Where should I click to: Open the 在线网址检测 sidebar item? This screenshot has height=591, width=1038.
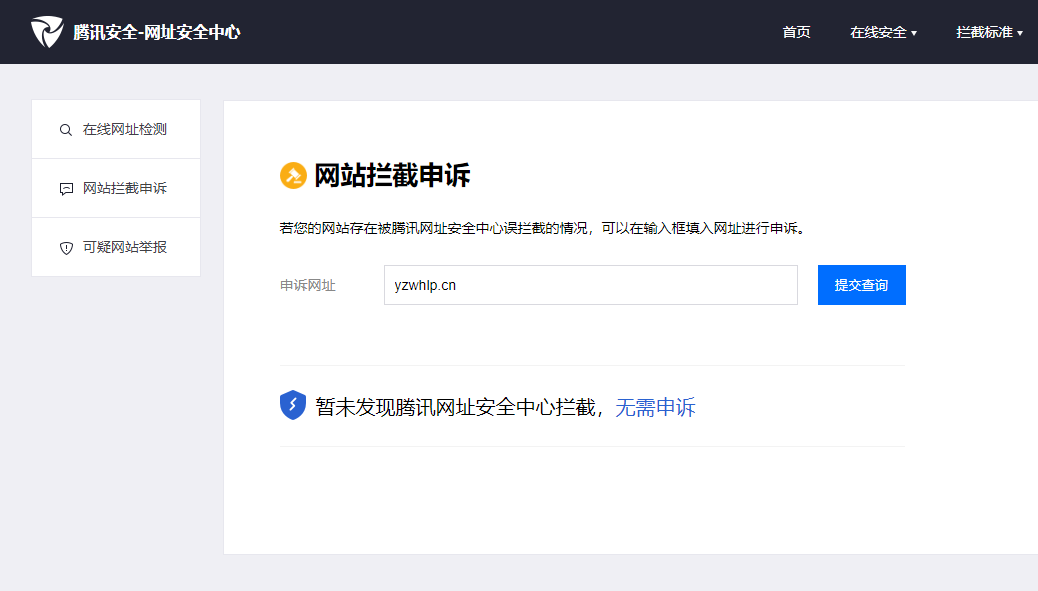click(116, 129)
